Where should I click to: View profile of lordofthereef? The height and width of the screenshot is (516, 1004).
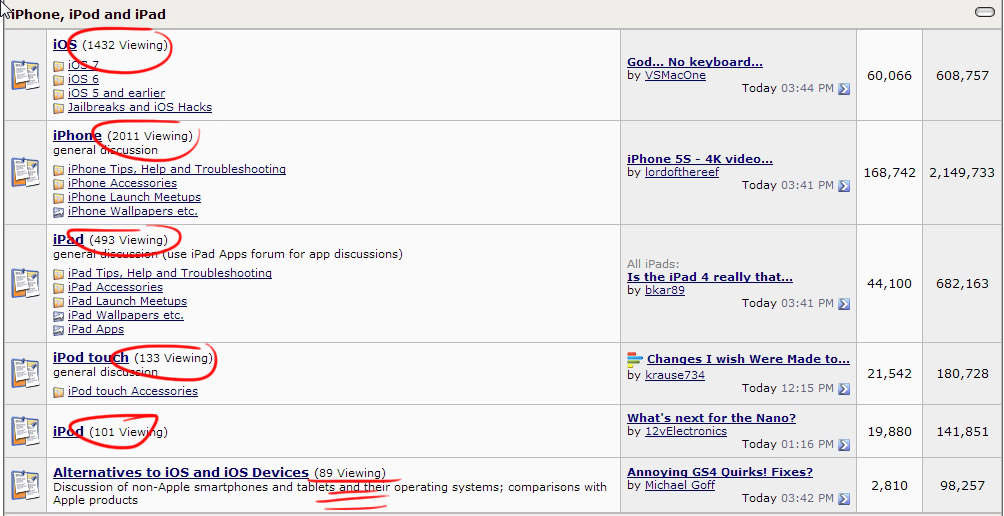coord(682,173)
